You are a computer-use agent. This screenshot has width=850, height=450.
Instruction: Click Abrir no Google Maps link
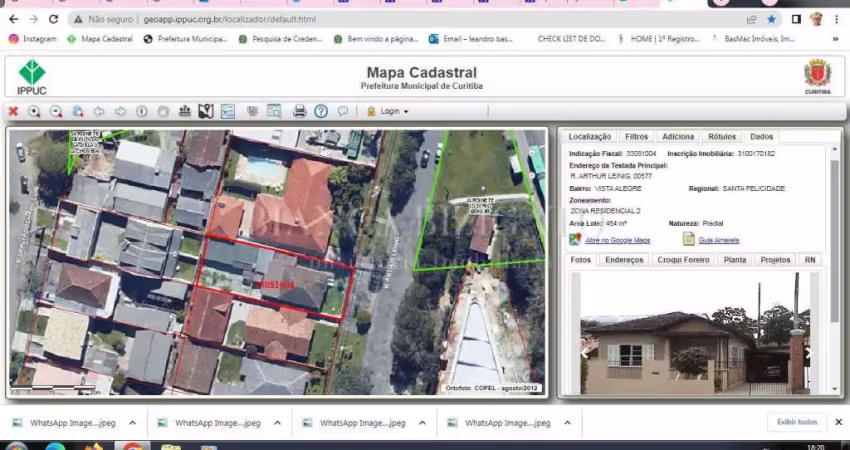click(x=617, y=240)
